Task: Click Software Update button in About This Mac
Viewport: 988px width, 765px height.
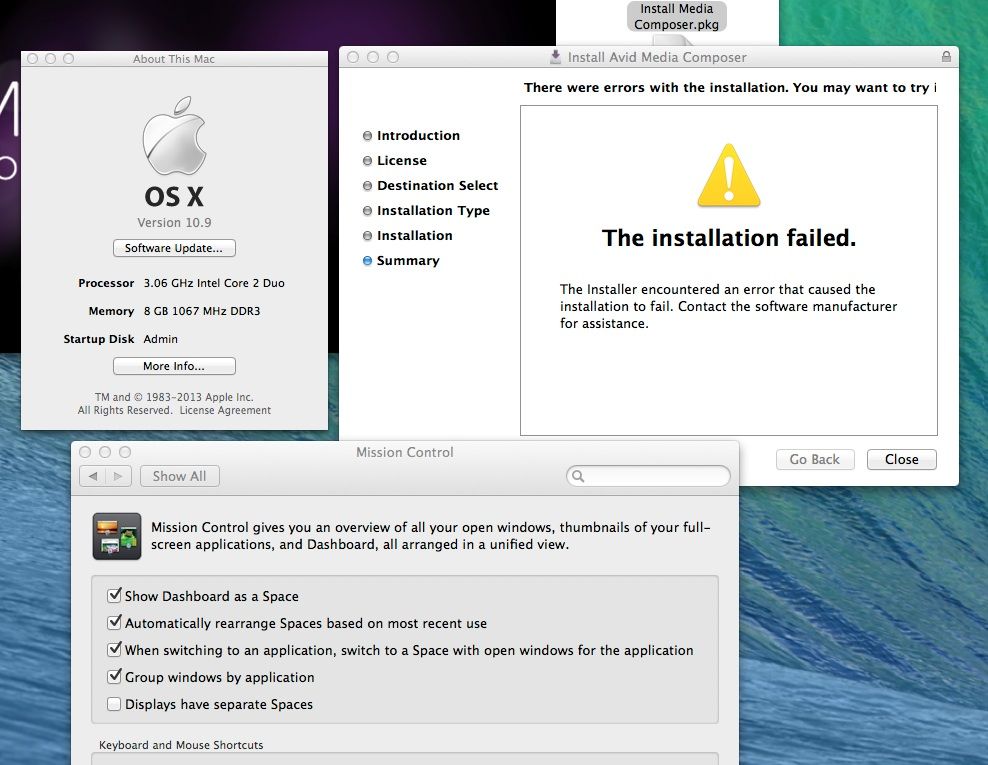Action: point(174,248)
